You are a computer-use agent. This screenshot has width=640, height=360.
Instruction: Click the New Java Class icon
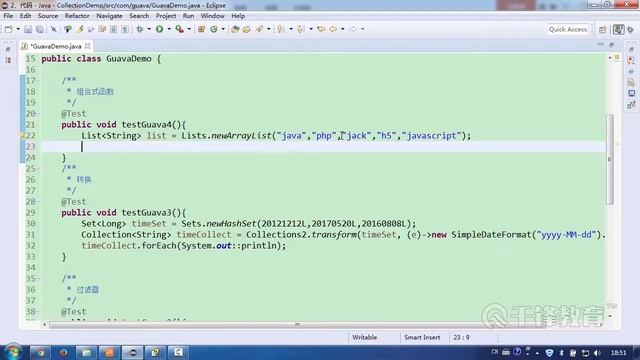click(x=213, y=29)
